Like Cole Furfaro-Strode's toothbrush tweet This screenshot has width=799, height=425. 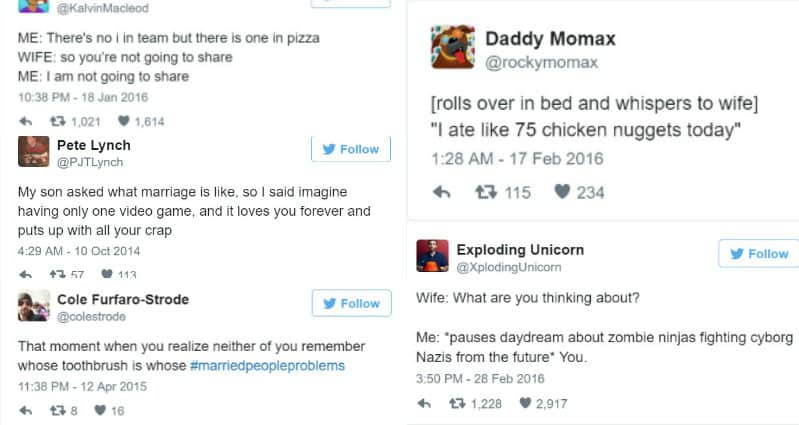100,410
